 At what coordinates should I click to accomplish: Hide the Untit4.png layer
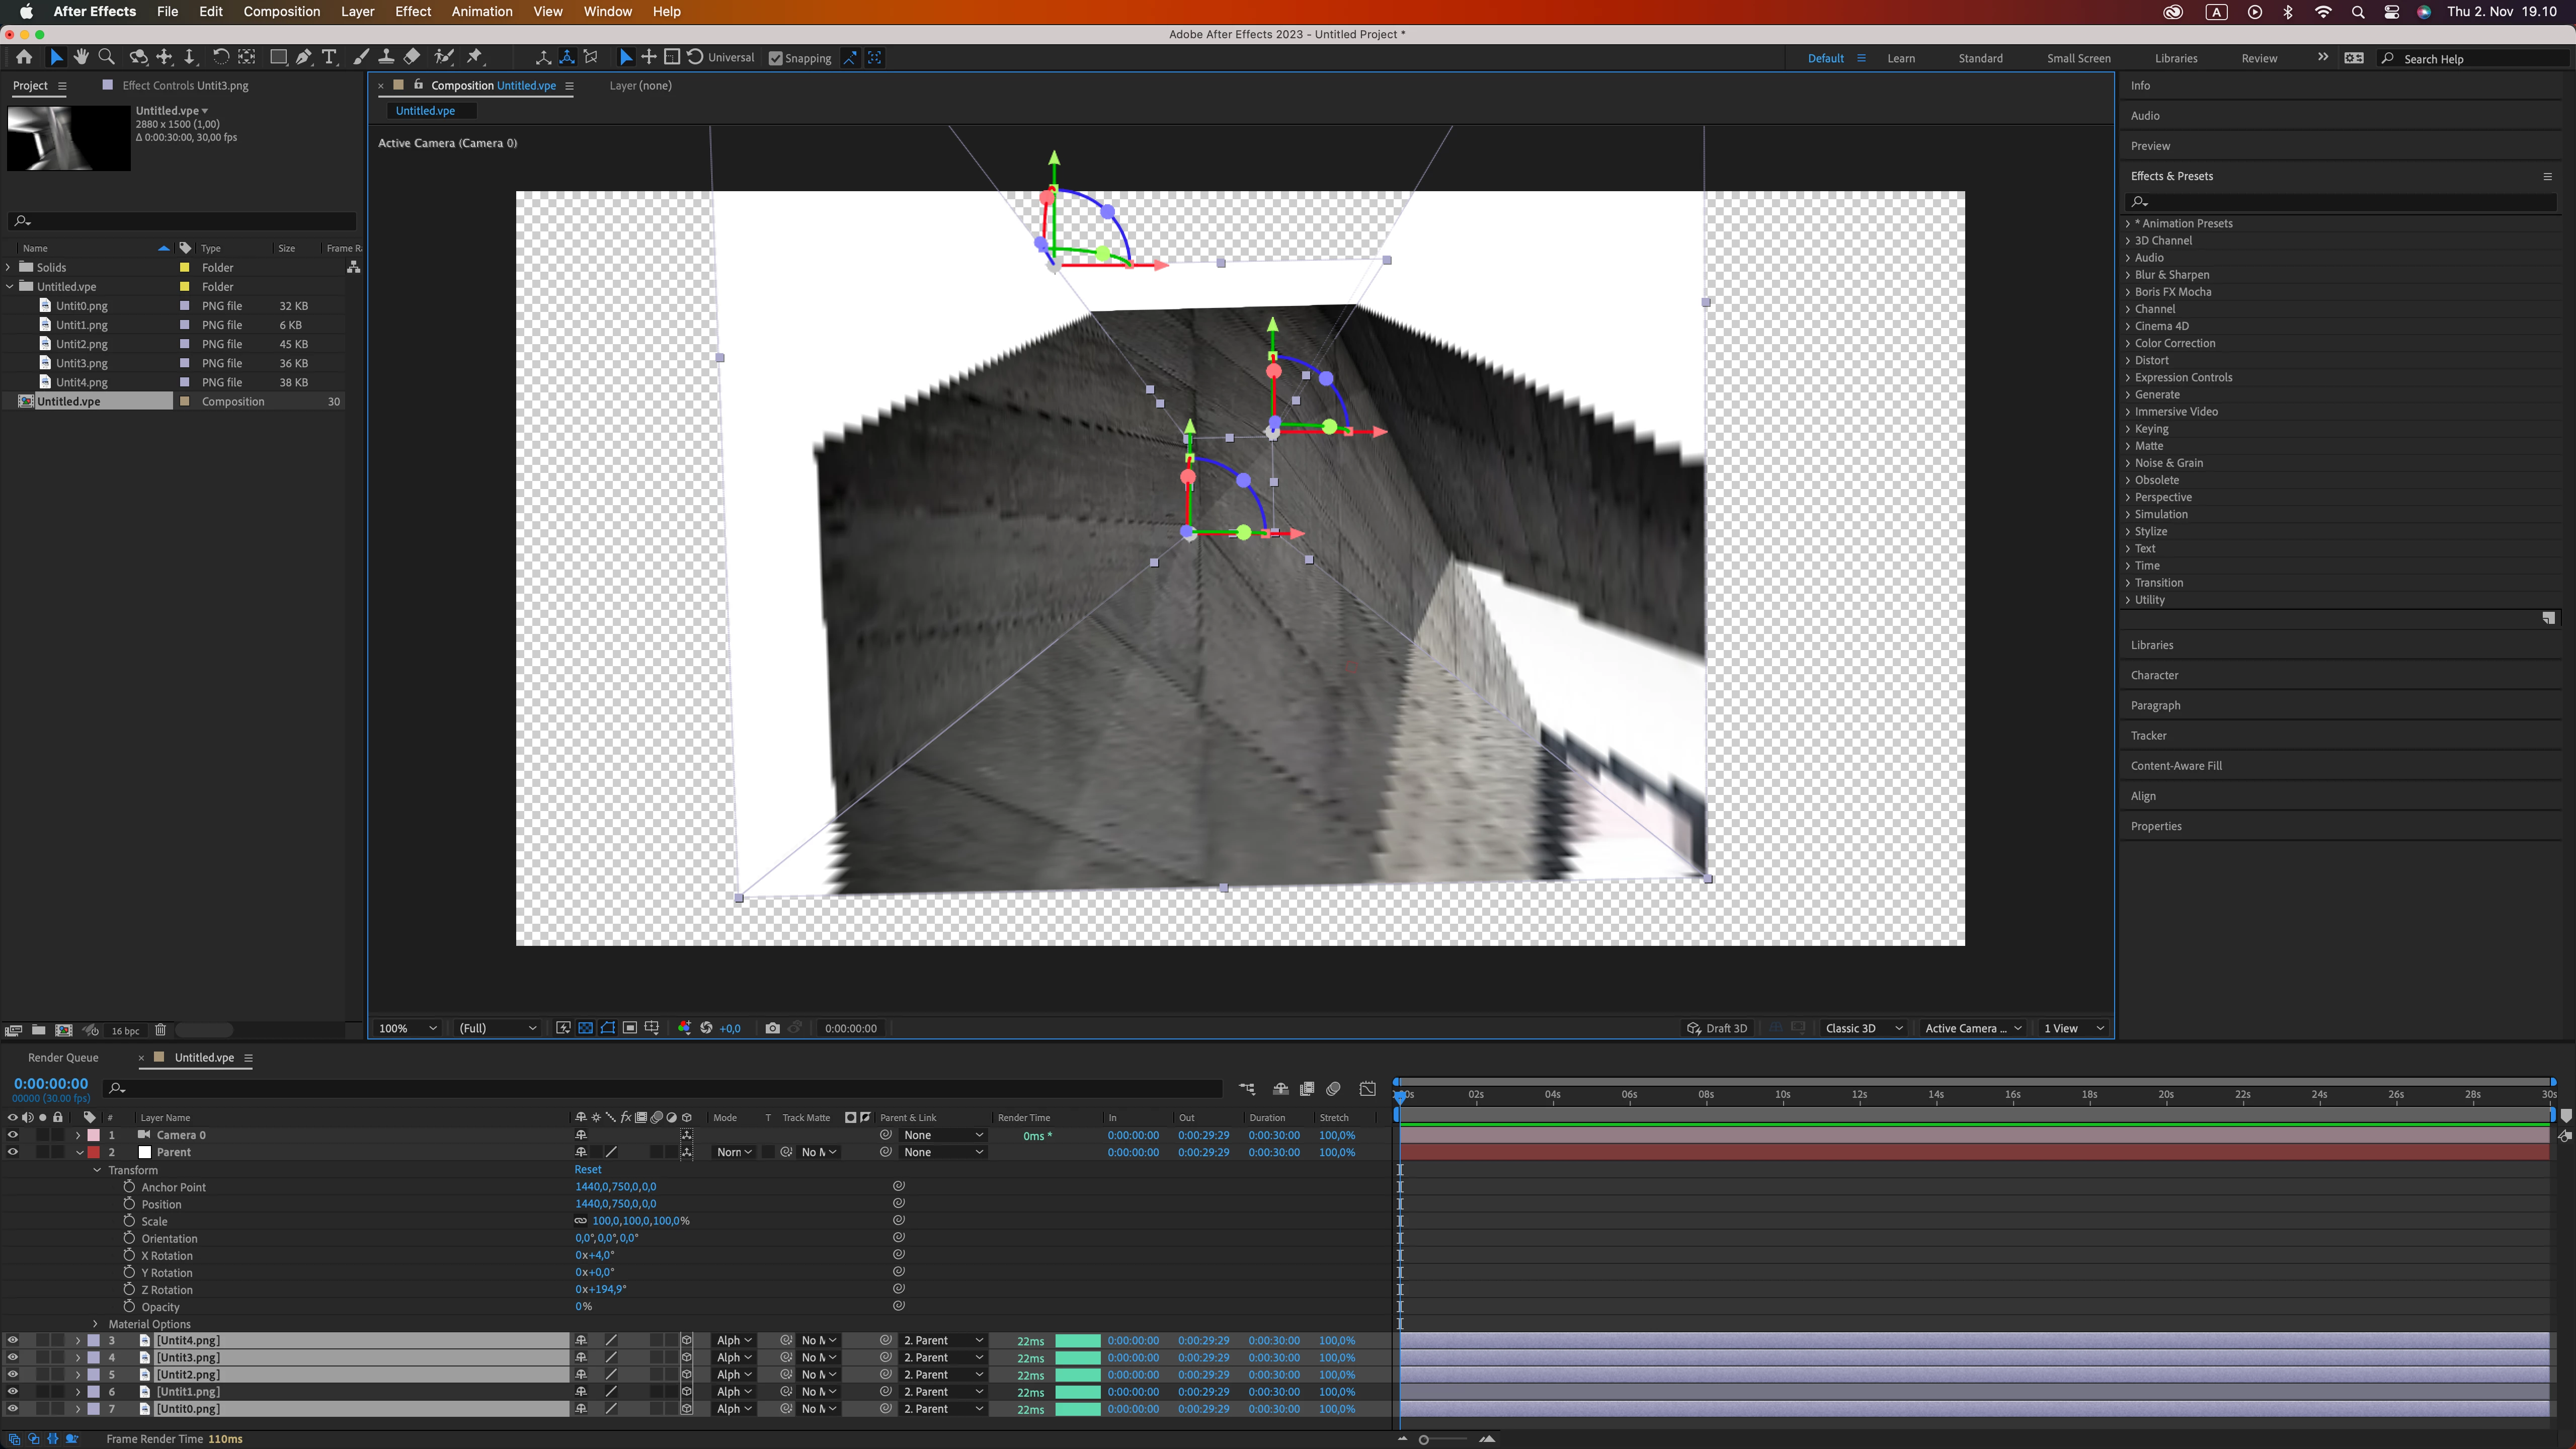(x=12, y=1340)
